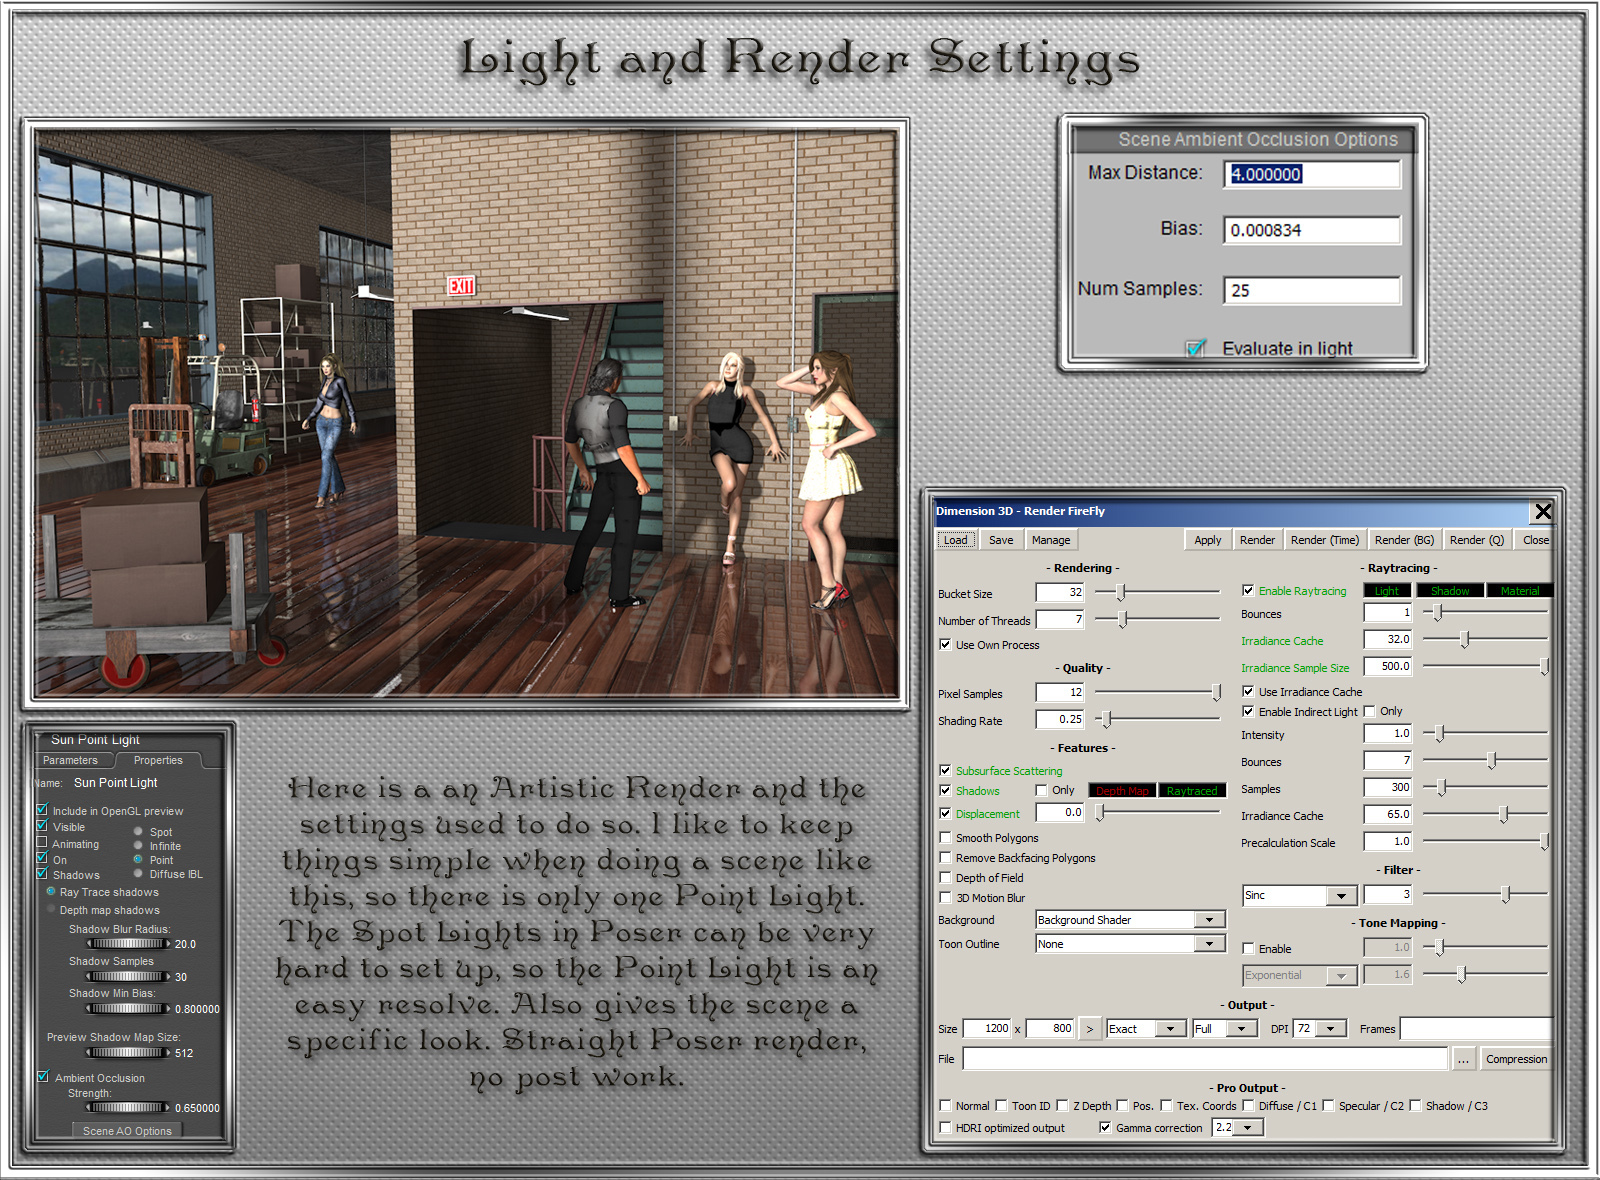
Task: Click the output File path field
Action: (x=1205, y=1059)
